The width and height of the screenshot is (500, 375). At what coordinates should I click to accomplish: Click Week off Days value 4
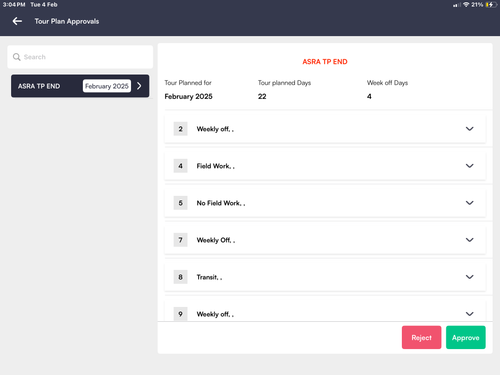click(x=369, y=96)
